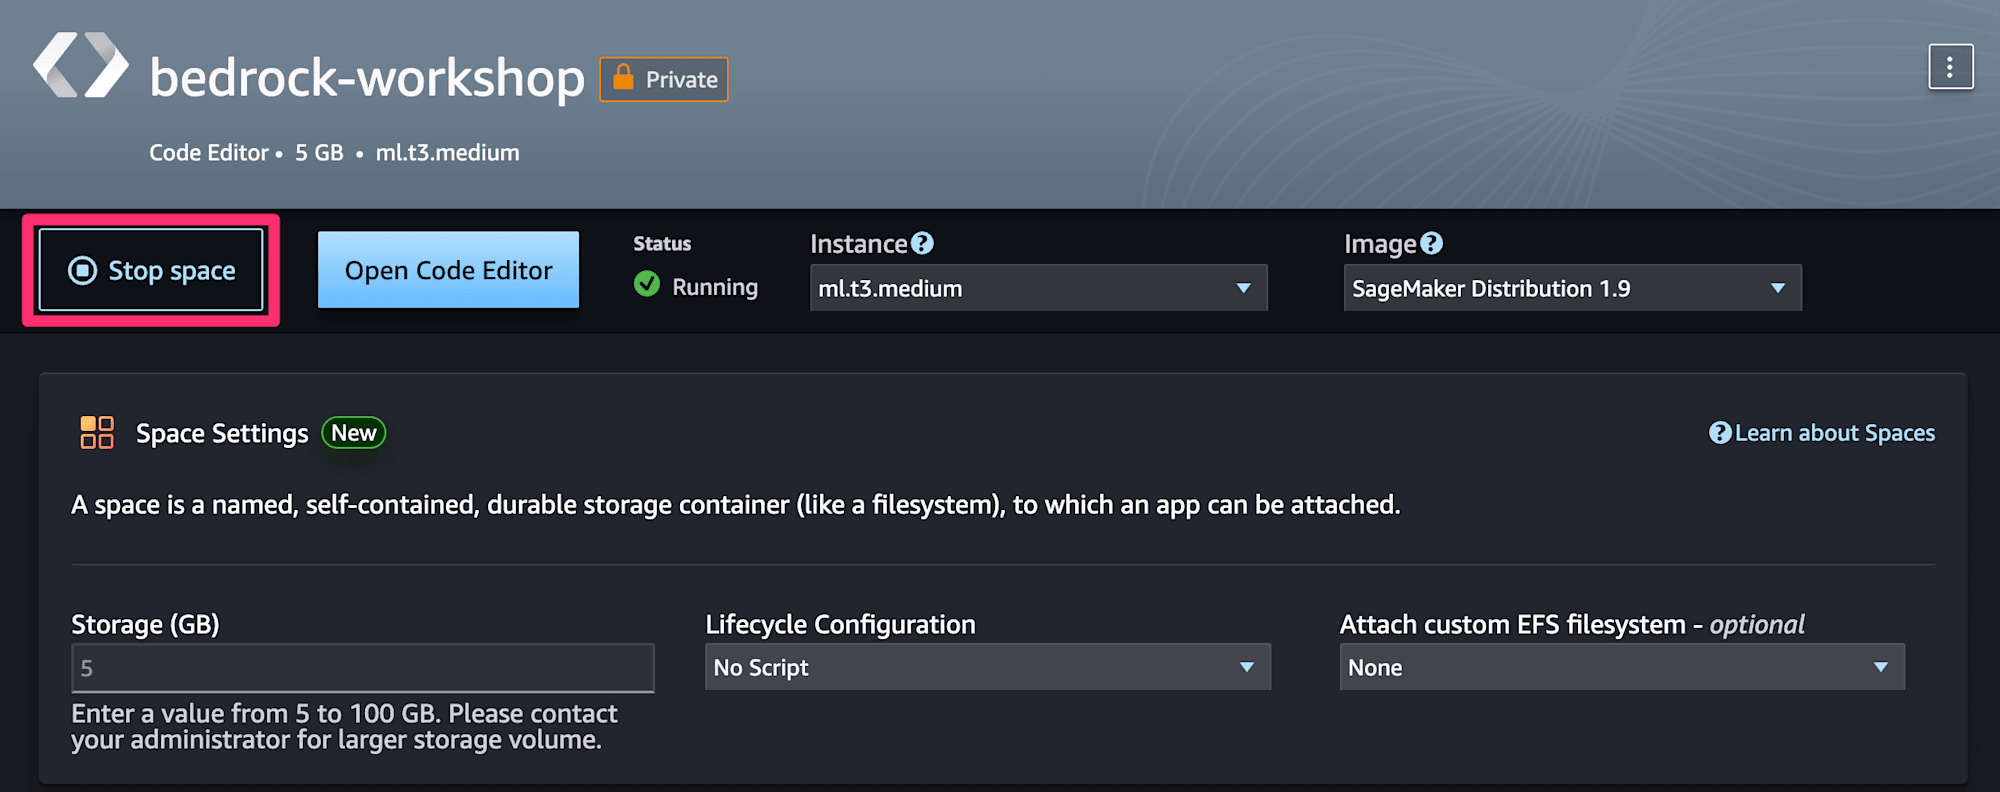Click the 'Lifecycle Configuration' label
2000x792 pixels.
tap(840, 624)
